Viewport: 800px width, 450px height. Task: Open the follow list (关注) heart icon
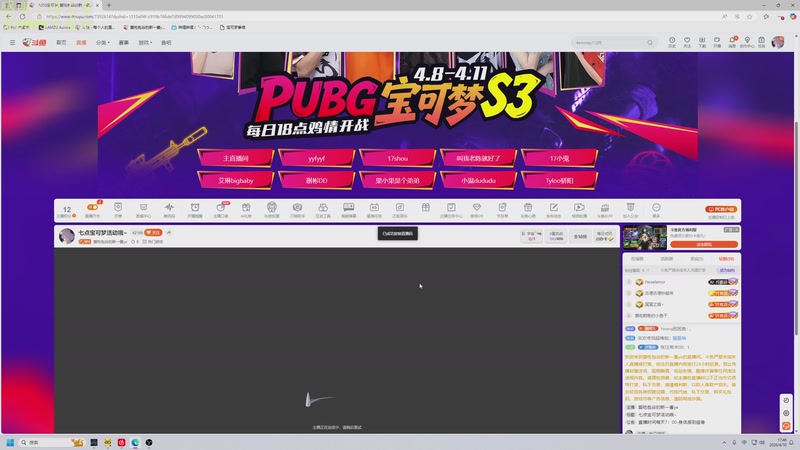687,42
